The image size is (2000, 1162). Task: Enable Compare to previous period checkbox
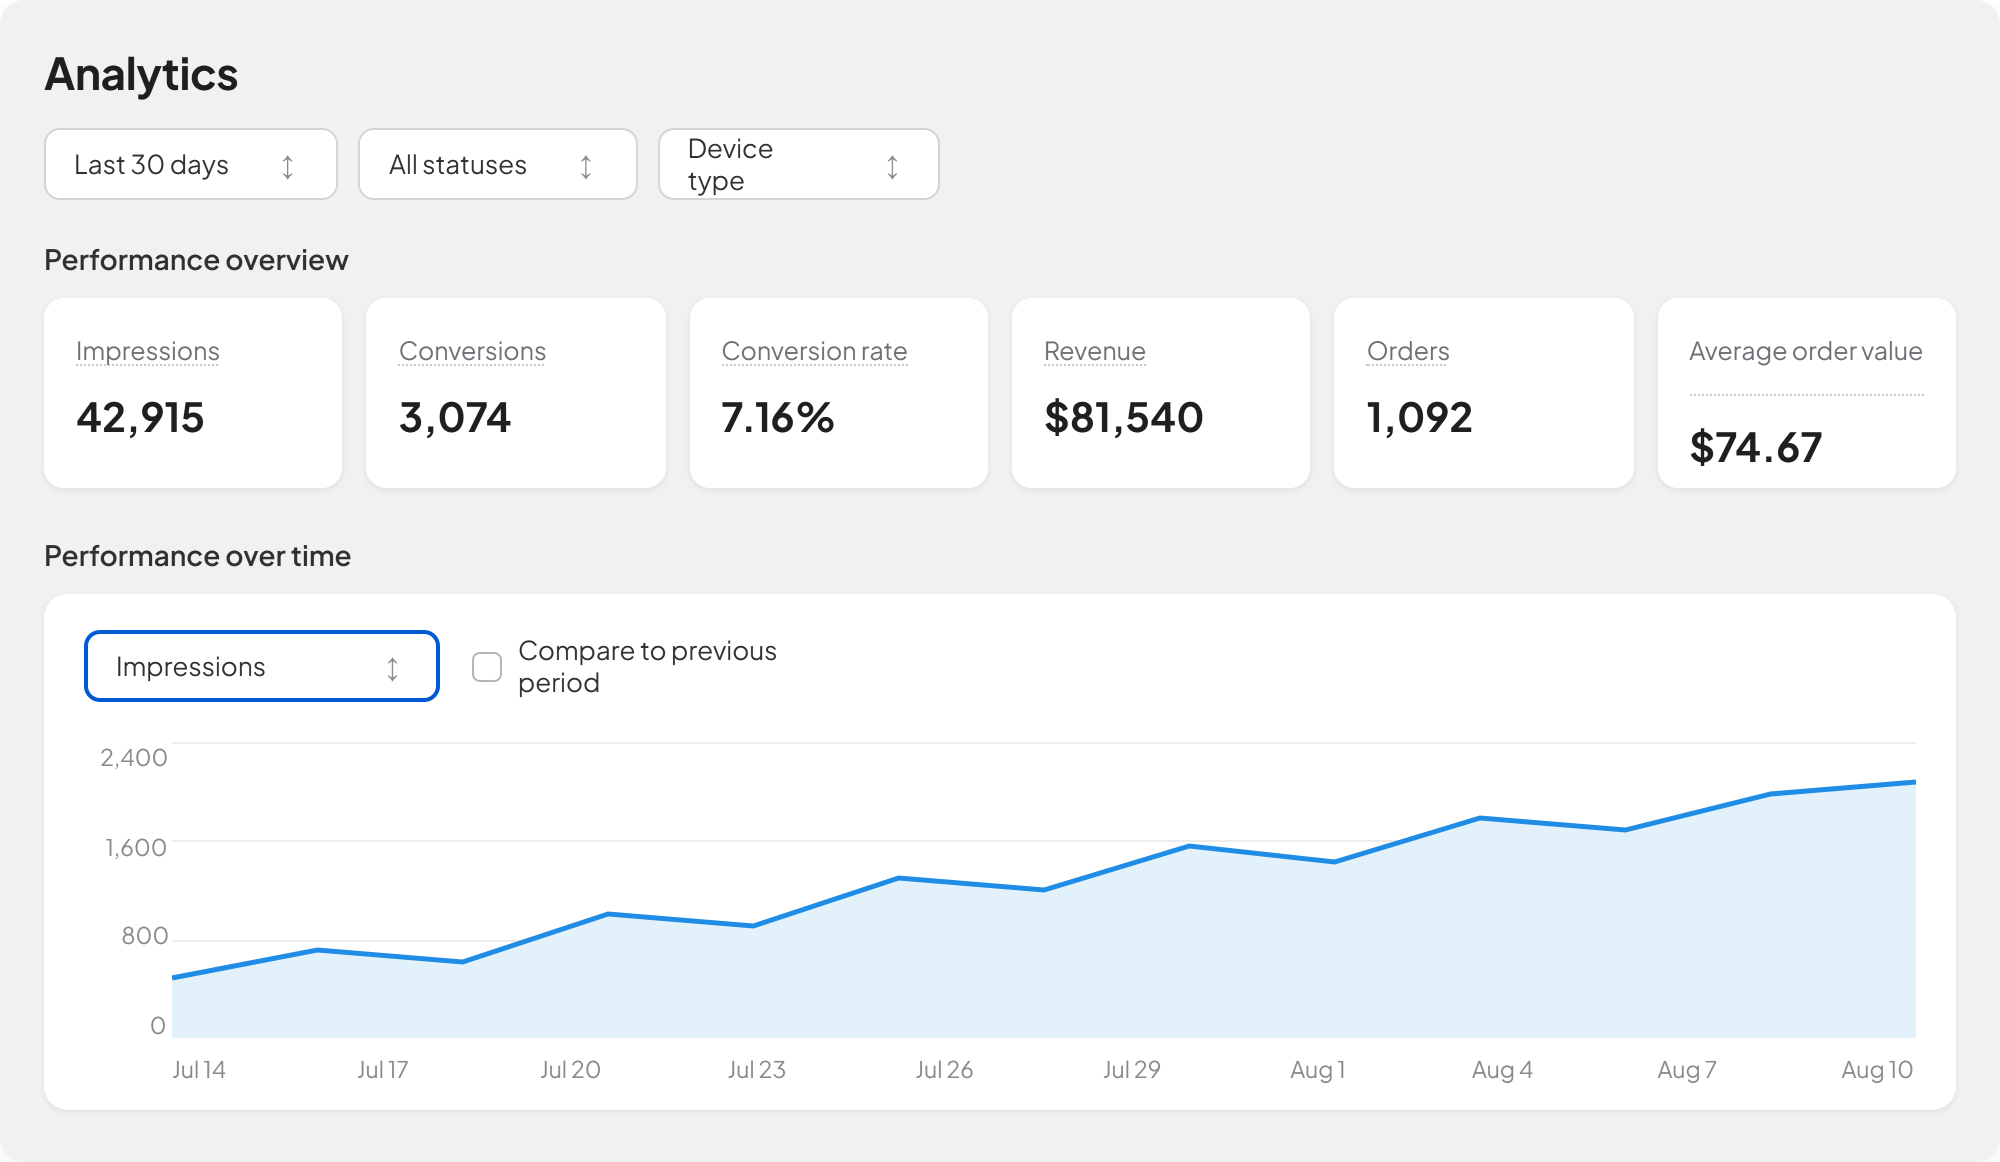(487, 667)
